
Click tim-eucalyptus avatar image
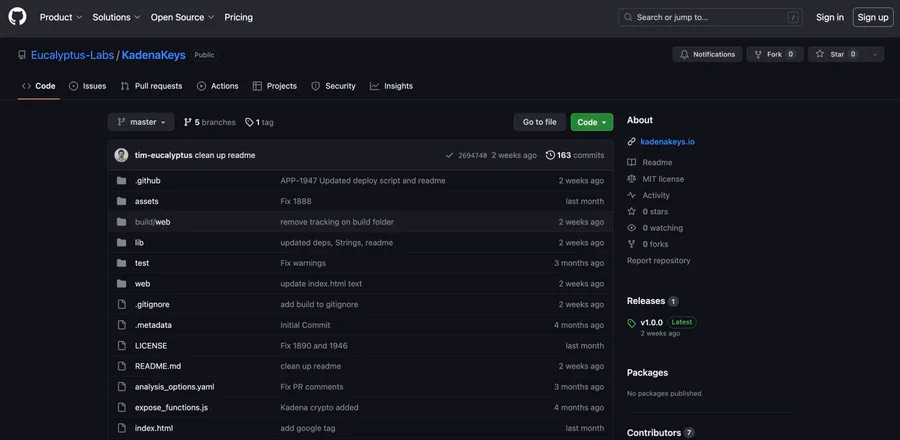click(121, 155)
